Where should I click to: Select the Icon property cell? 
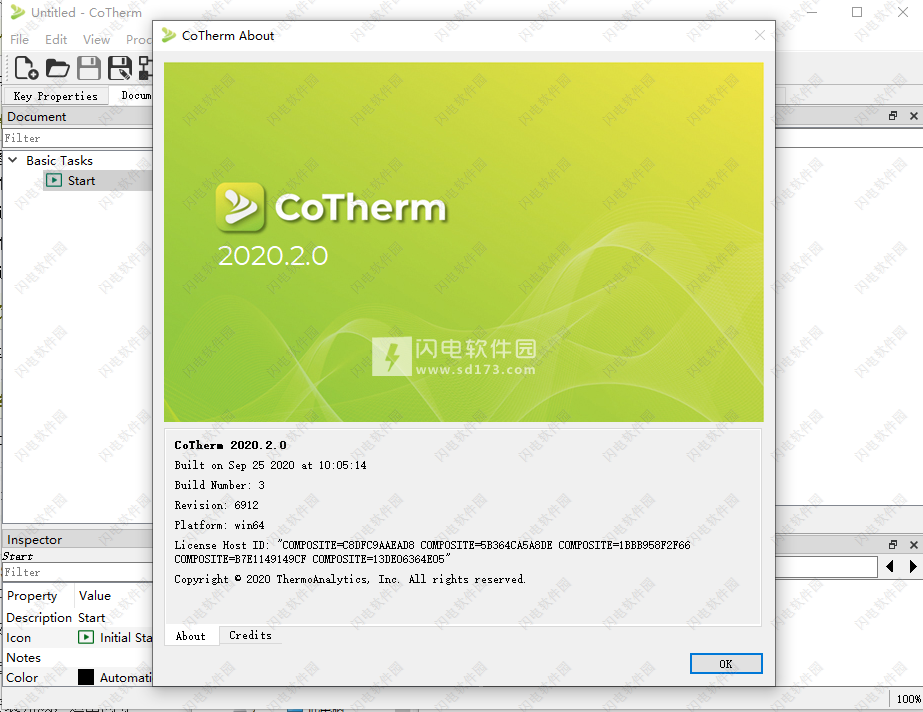pyautogui.click(x=18, y=637)
